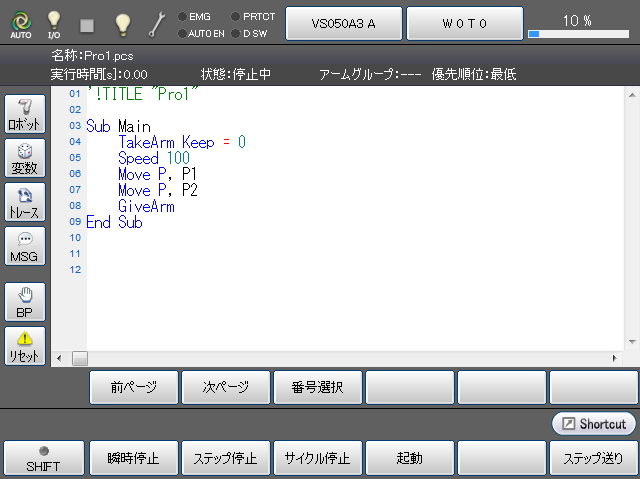
Task: Click the AUTO EN indicator light
Action: tap(181, 33)
